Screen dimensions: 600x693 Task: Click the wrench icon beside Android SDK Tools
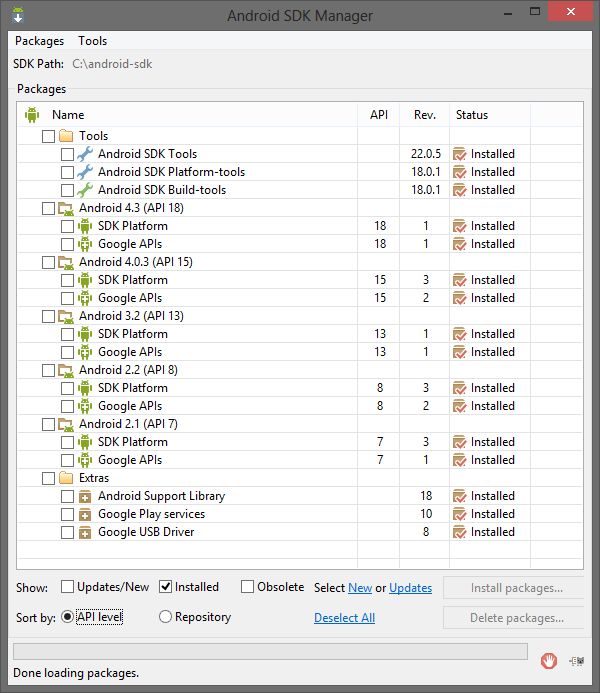pos(85,154)
